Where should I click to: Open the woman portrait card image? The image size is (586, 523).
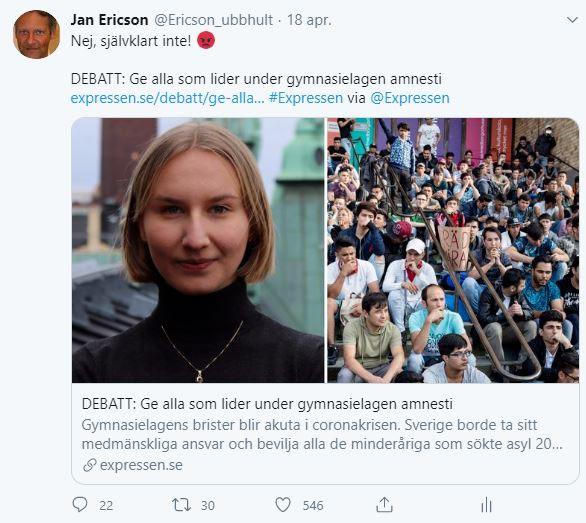198,250
